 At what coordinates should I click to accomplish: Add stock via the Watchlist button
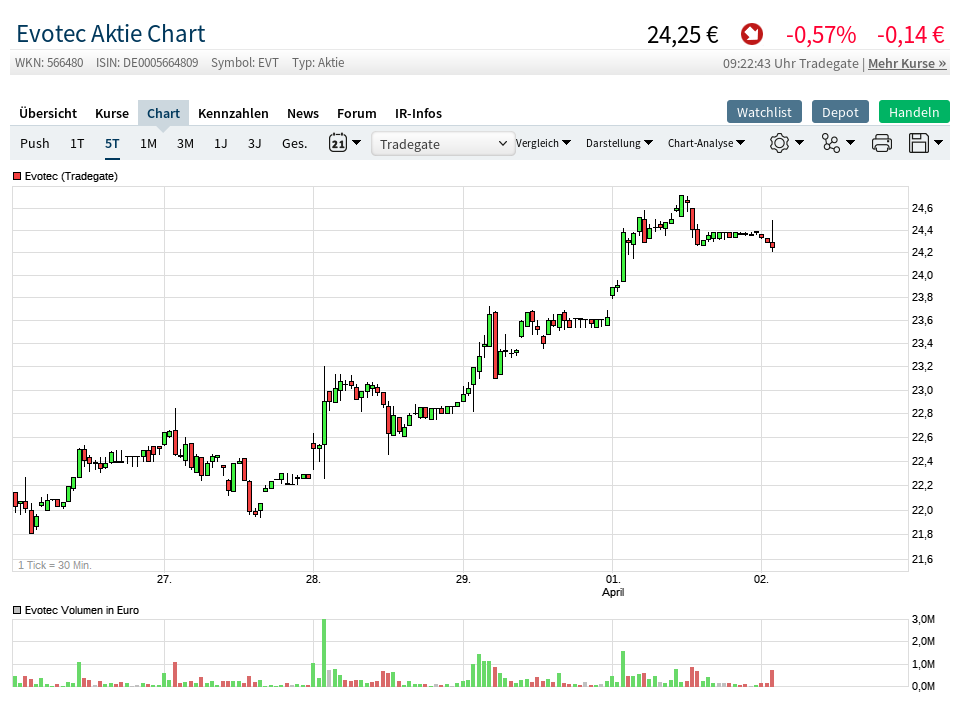(764, 112)
